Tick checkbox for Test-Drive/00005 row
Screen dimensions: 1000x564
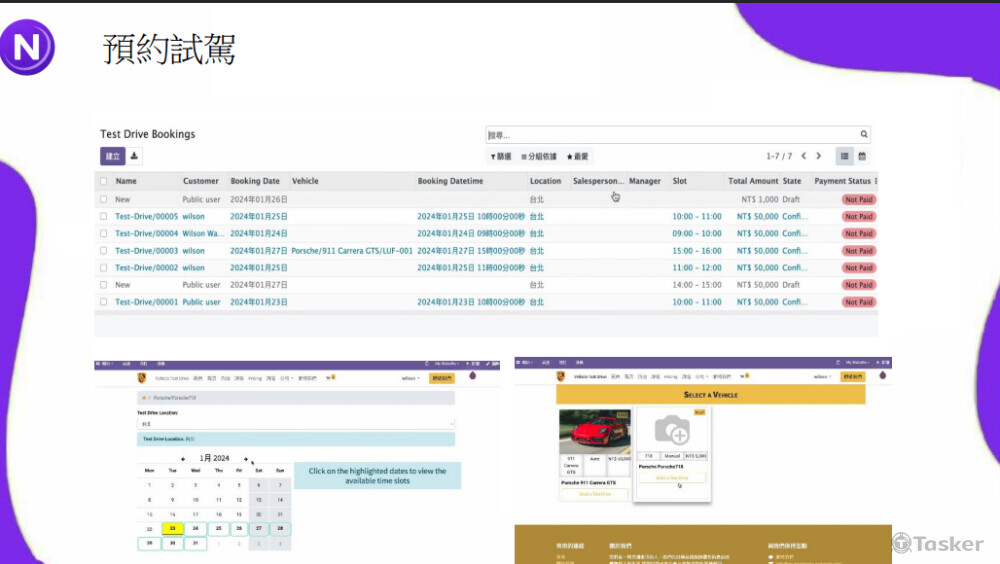(x=103, y=217)
